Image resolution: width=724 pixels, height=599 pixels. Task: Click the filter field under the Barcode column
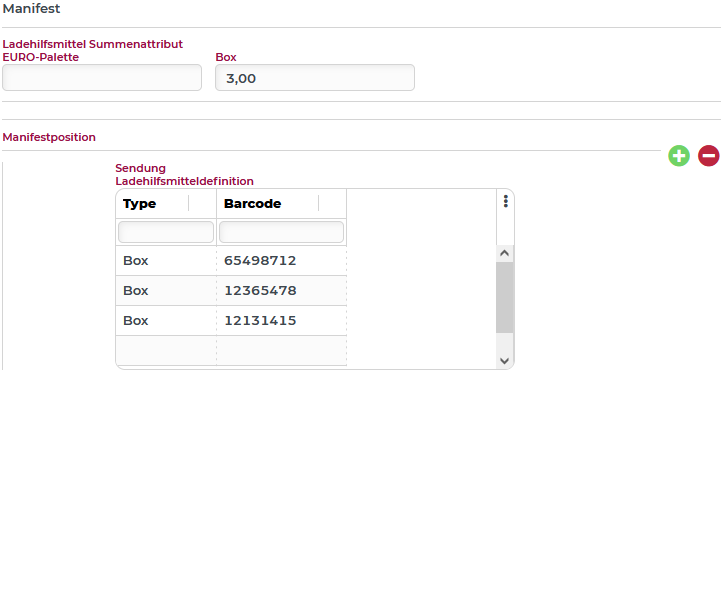point(281,232)
